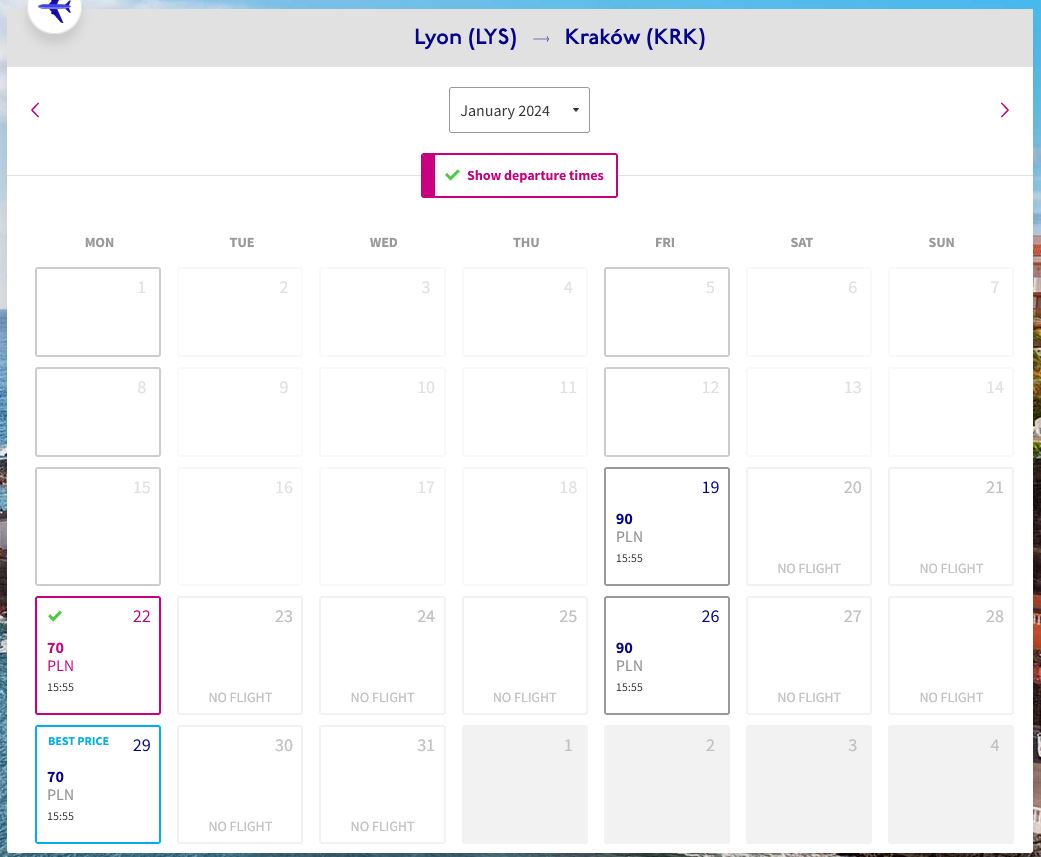
Task: Click the BEST PRICE label on day 29
Action: [78, 741]
